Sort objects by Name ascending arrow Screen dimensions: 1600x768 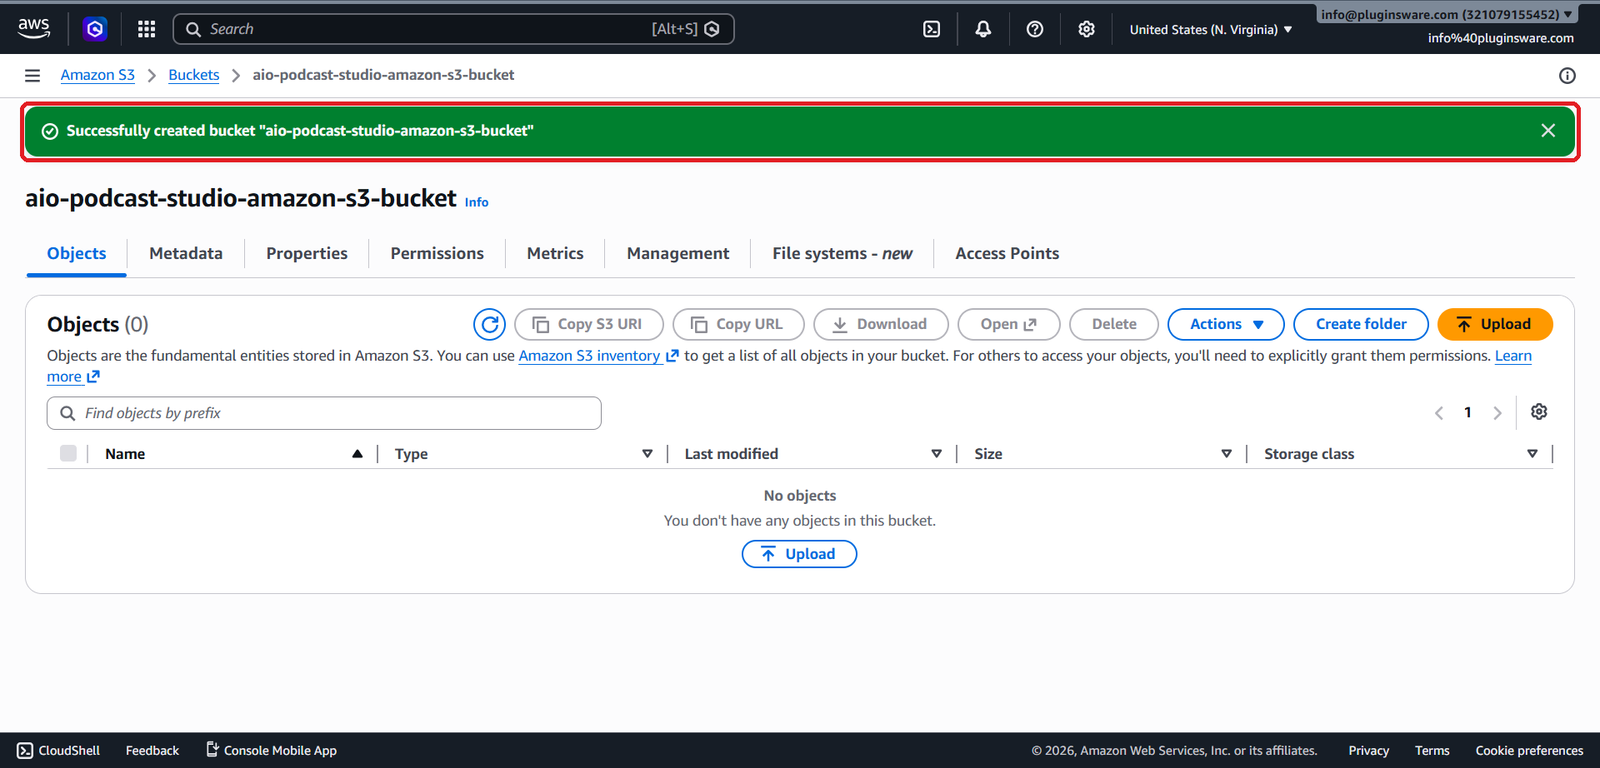(357, 454)
